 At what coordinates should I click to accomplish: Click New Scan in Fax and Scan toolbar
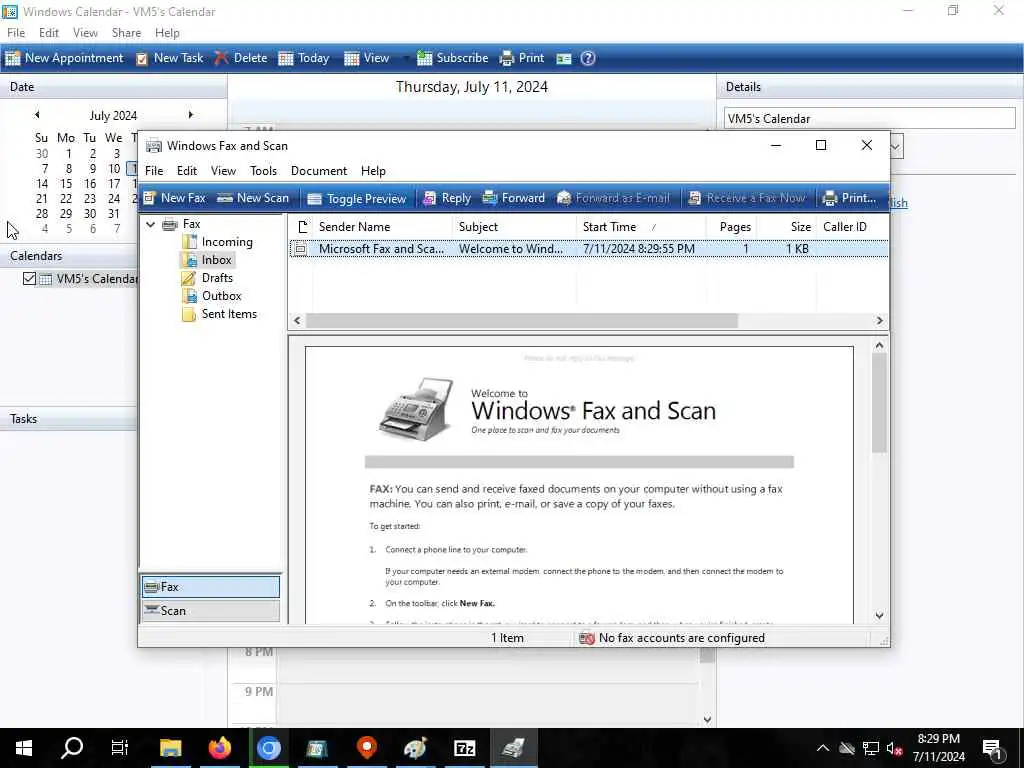(x=253, y=198)
